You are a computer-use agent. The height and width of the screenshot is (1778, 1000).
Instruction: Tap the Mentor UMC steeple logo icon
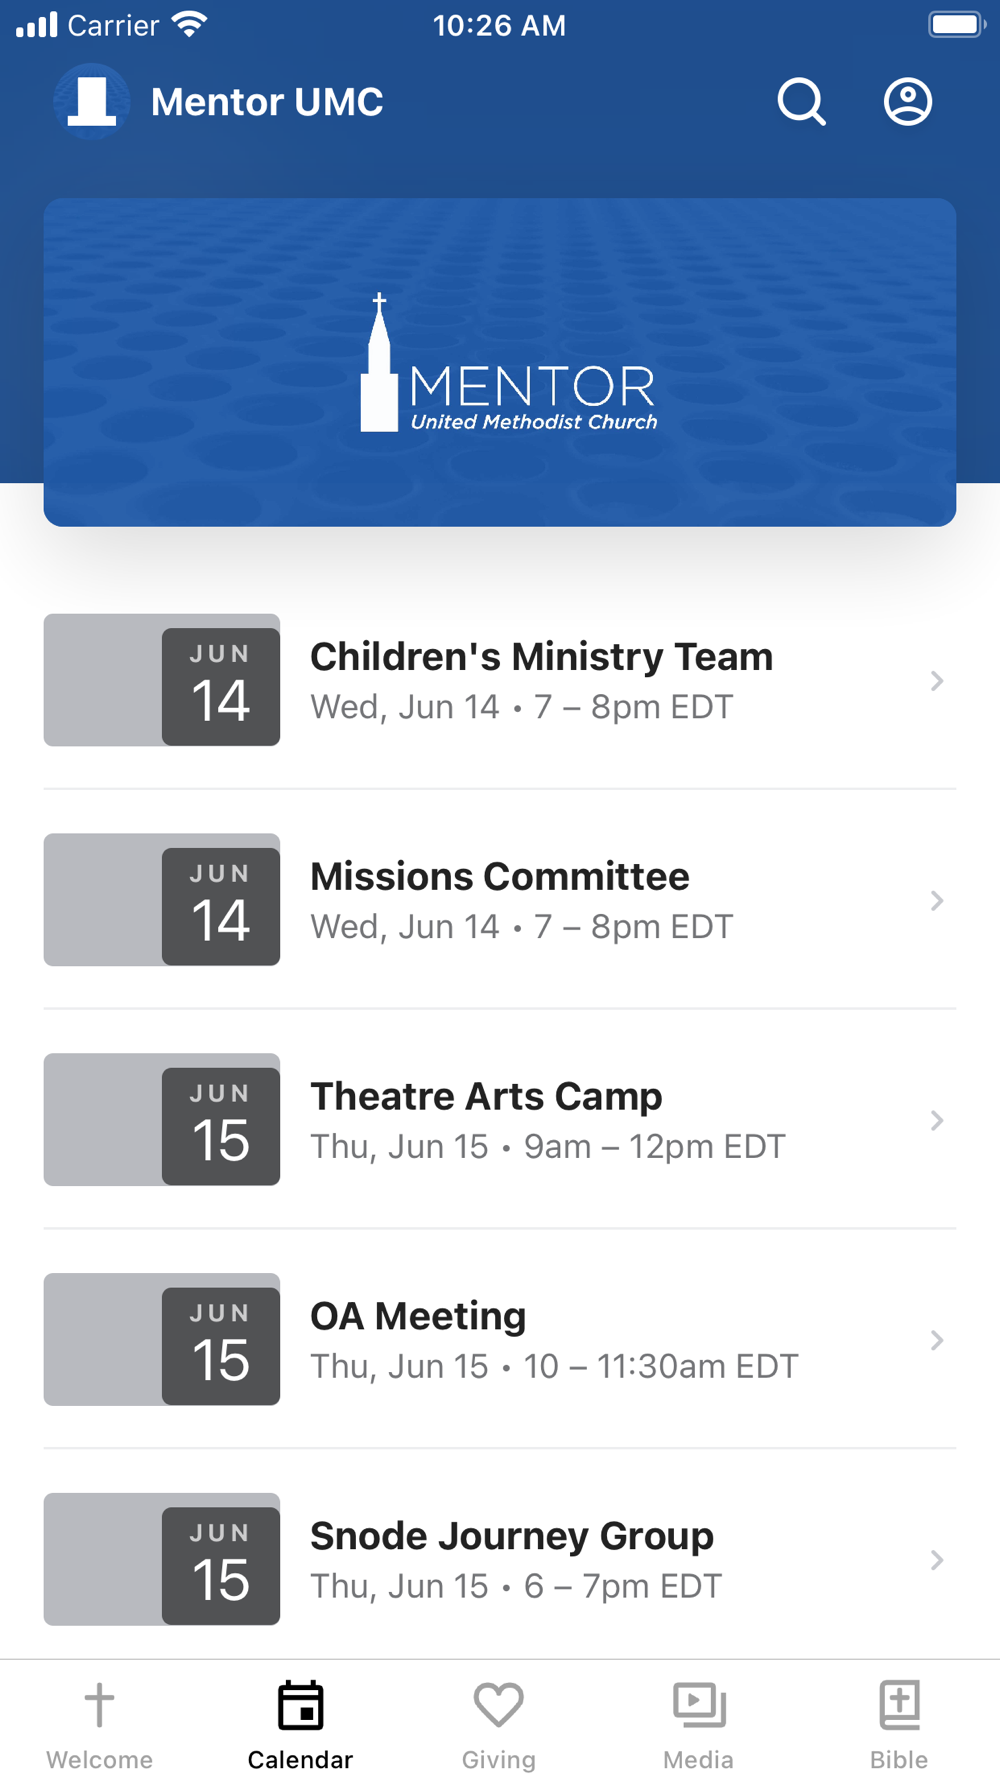(91, 102)
